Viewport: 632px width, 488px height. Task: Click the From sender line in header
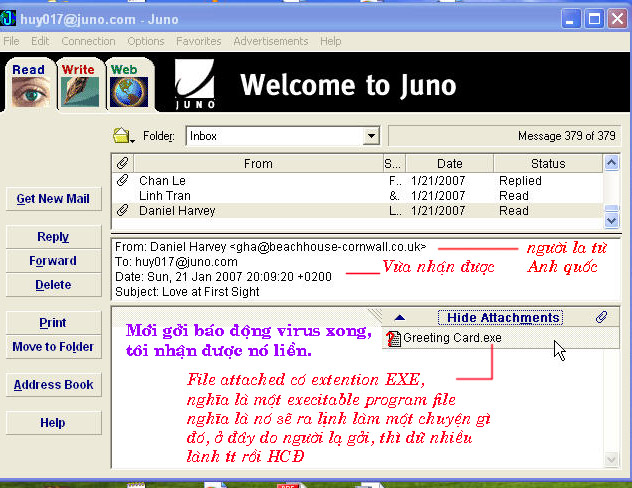(270, 247)
